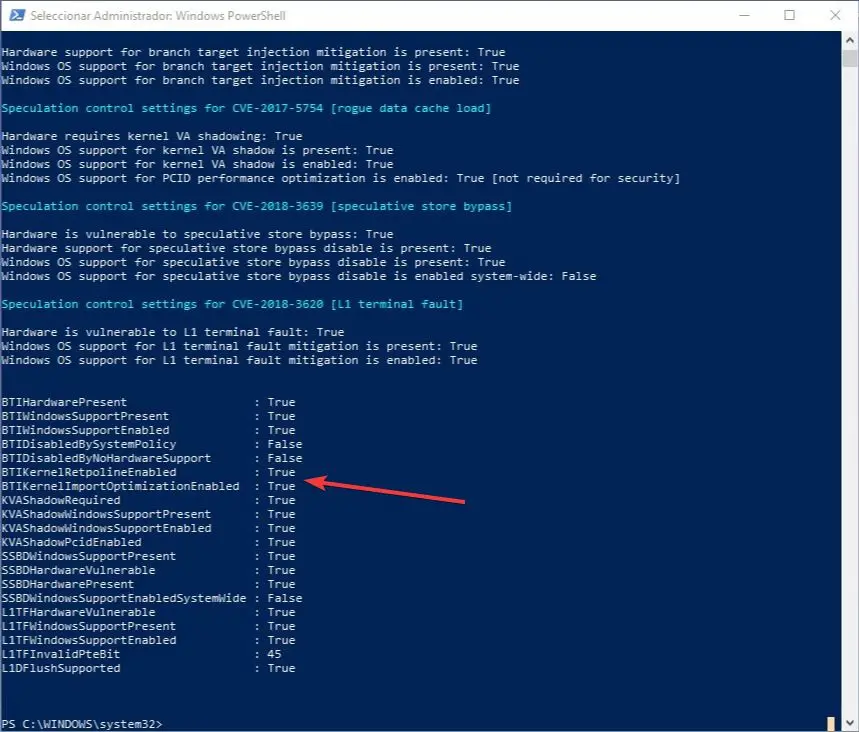Click the KVAShadowPcidEnabled row
Screen dimensions: 859x732
point(148,542)
